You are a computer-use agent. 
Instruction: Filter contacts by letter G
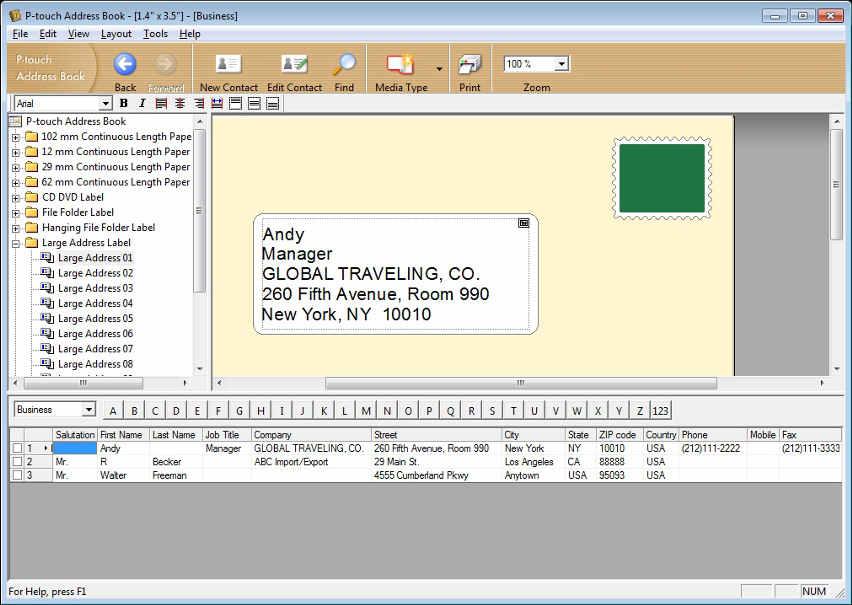[239, 410]
